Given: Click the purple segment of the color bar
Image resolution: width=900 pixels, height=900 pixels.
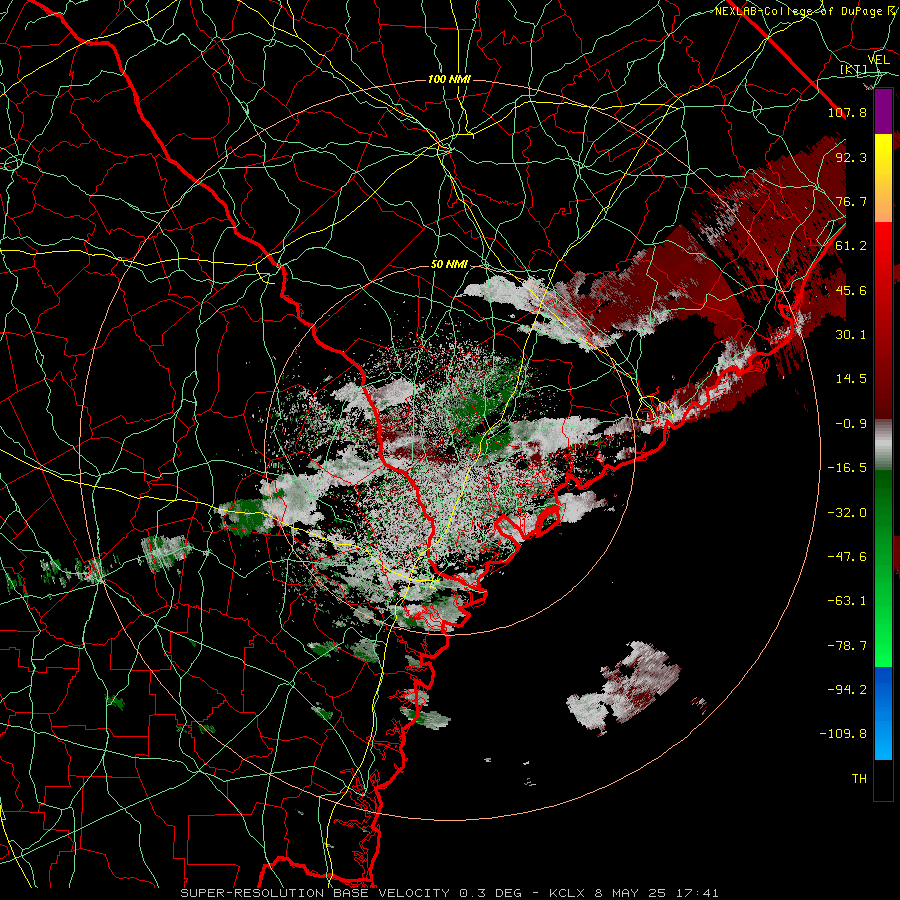Looking at the screenshot, I should (x=883, y=112).
